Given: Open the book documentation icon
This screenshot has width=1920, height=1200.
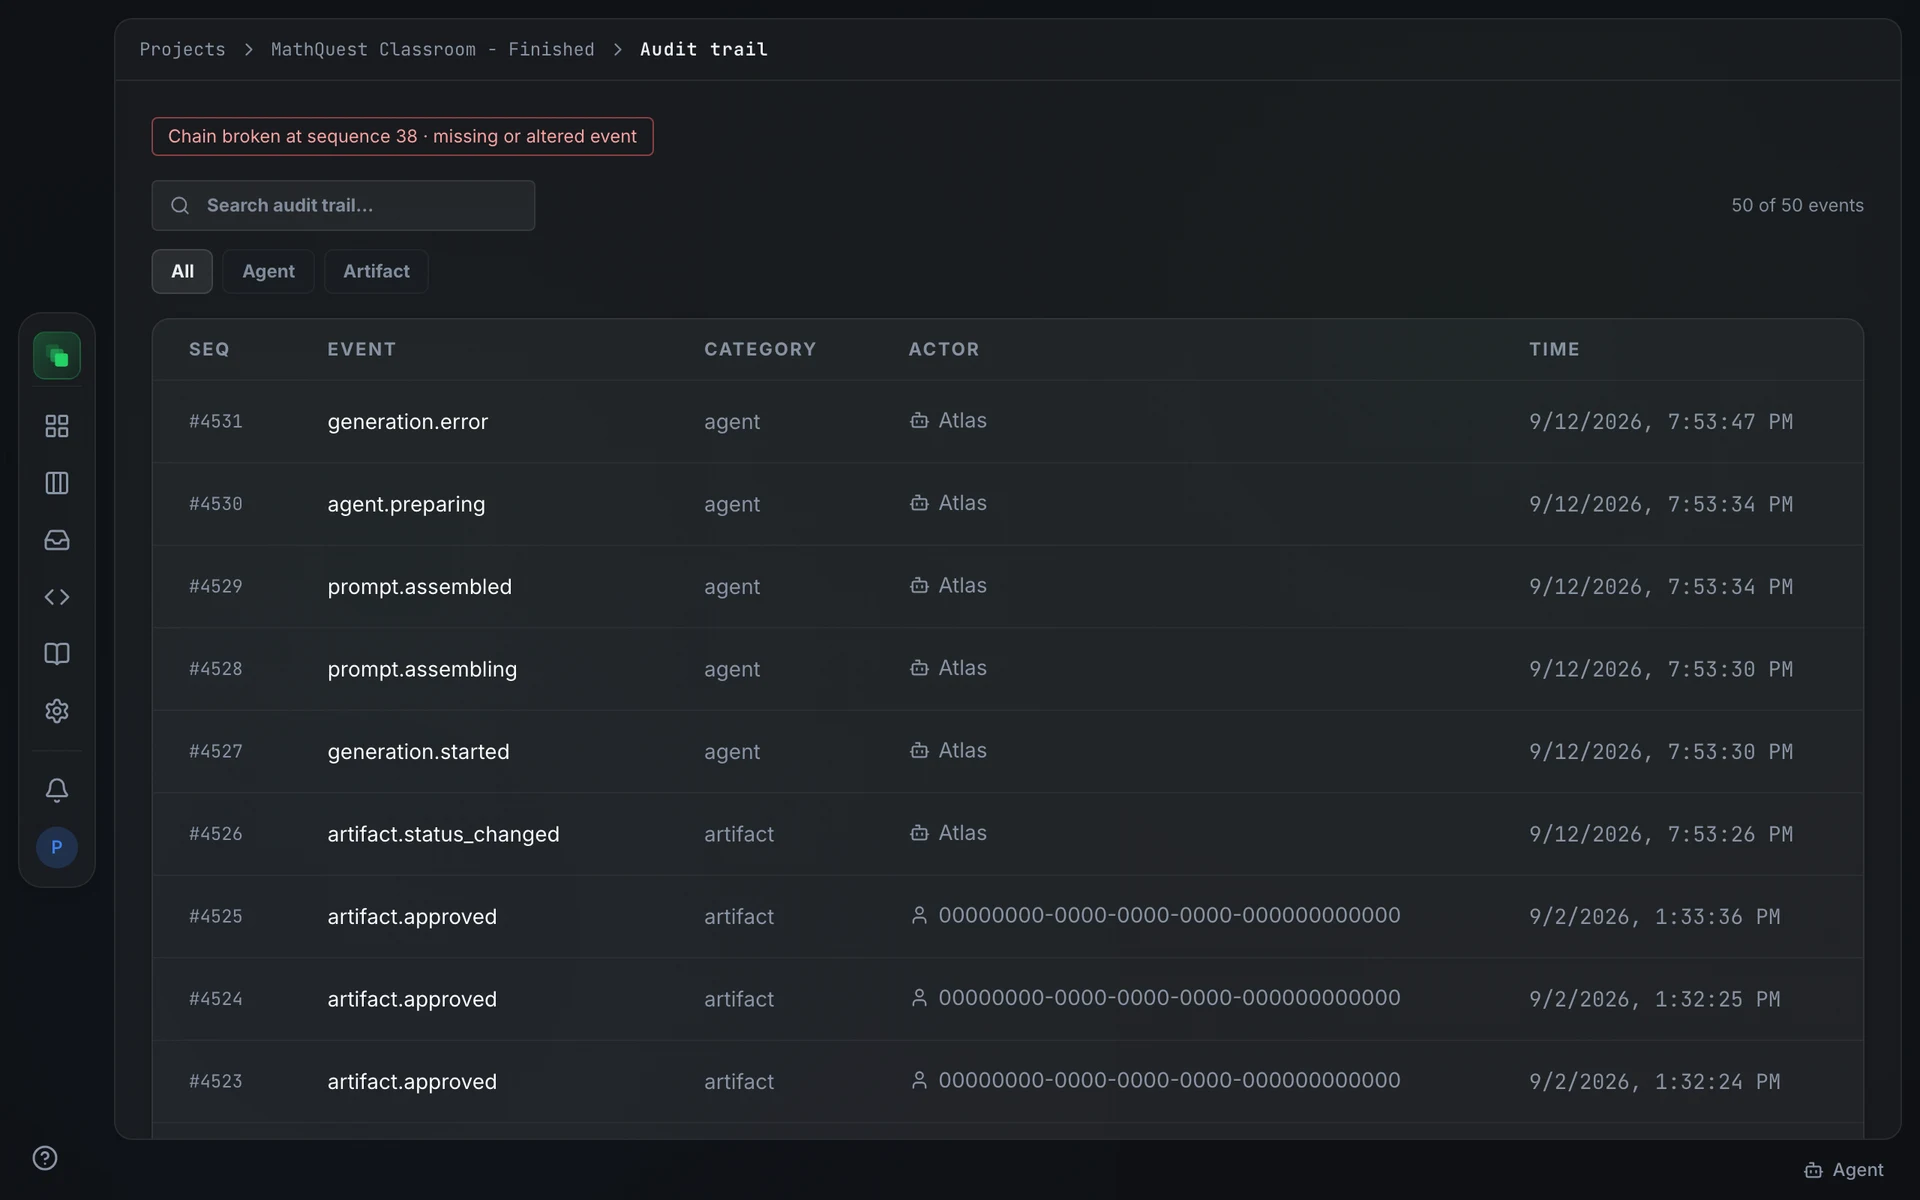Looking at the screenshot, I should (x=57, y=654).
